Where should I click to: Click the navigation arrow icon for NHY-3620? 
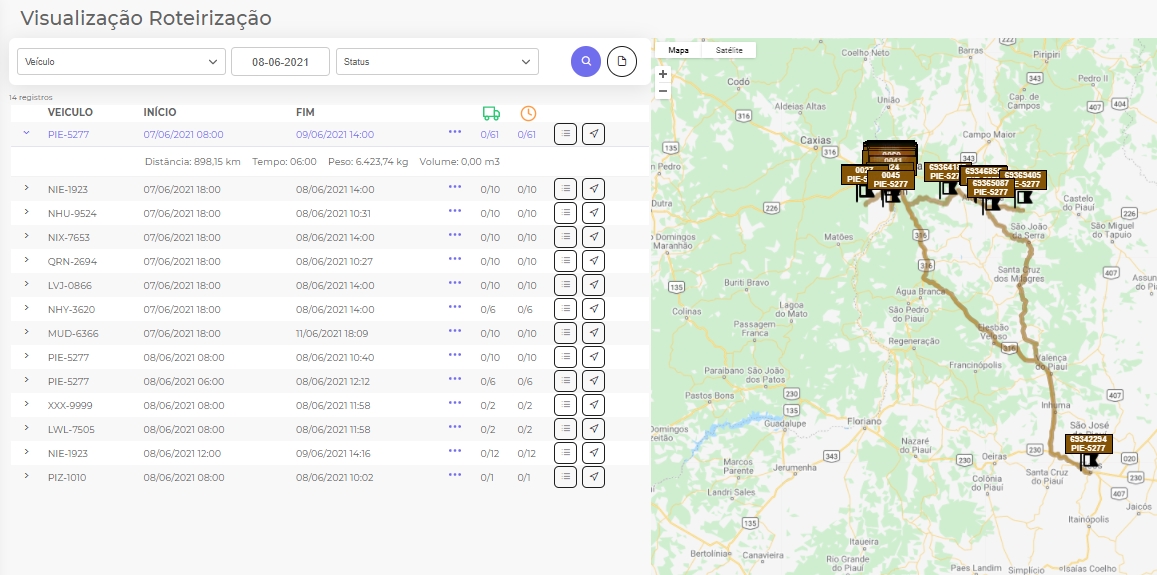pos(593,309)
